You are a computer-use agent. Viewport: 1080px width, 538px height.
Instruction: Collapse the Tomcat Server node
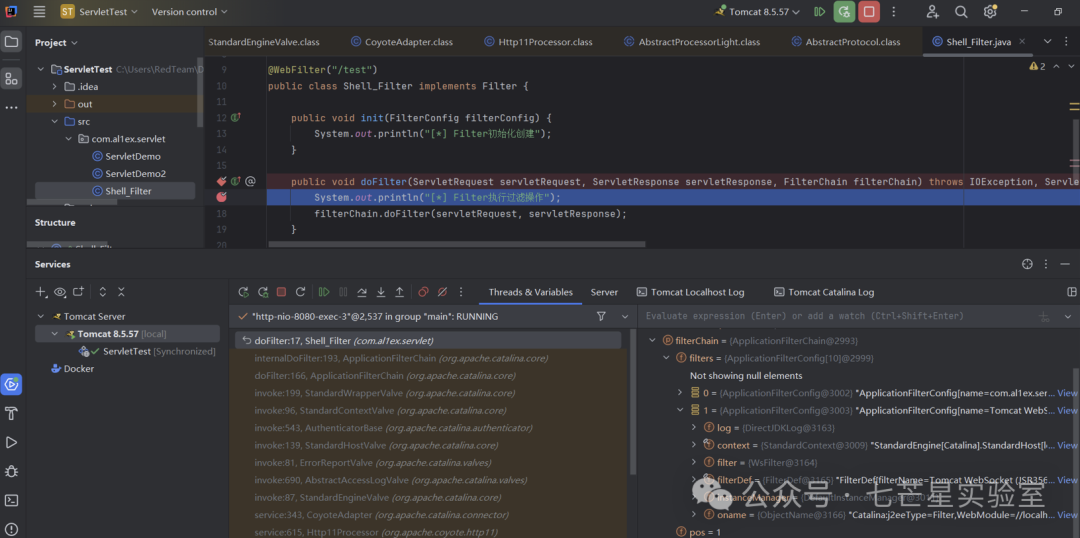[x=41, y=316]
